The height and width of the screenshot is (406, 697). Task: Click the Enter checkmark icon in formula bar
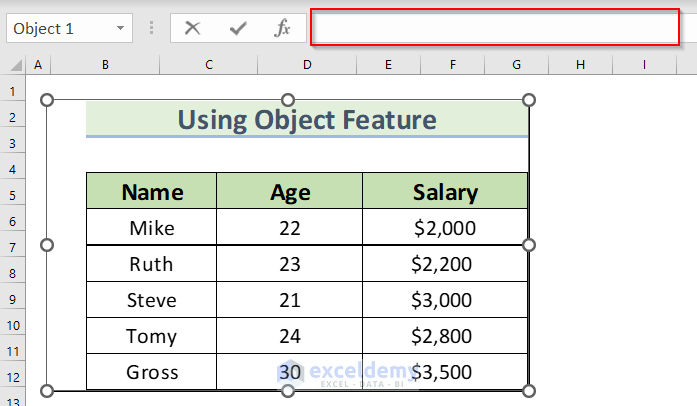pos(238,29)
